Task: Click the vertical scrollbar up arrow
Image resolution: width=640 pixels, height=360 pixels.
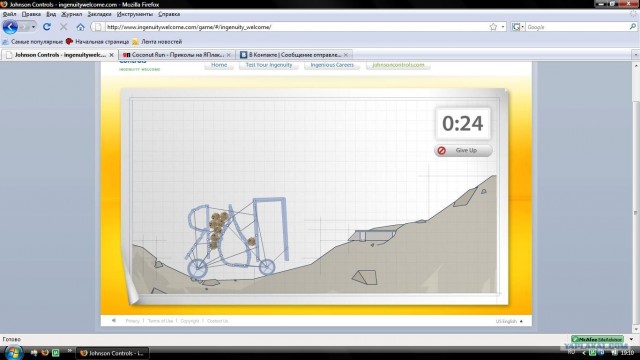Action: pyautogui.click(x=636, y=66)
